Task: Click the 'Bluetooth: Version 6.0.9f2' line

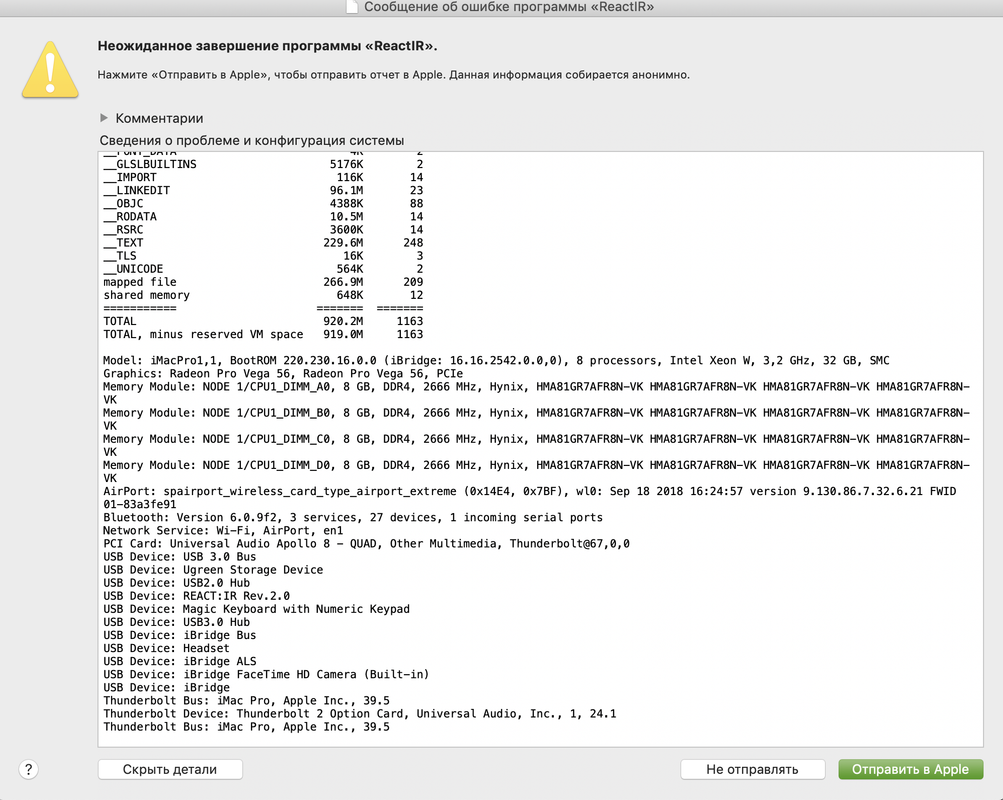Action: coord(352,517)
